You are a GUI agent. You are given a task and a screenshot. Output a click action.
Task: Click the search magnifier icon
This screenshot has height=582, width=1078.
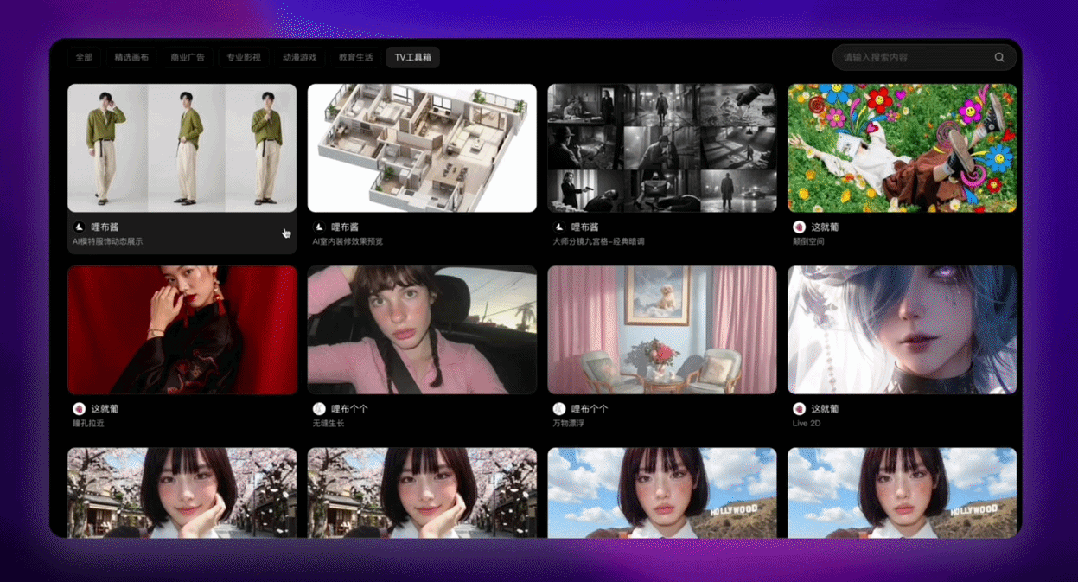click(x=998, y=58)
